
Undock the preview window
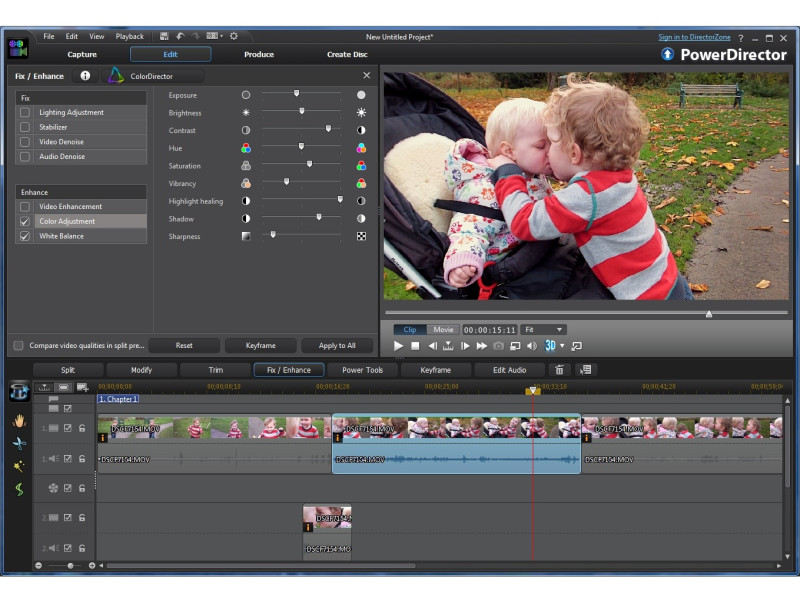coord(577,346)
